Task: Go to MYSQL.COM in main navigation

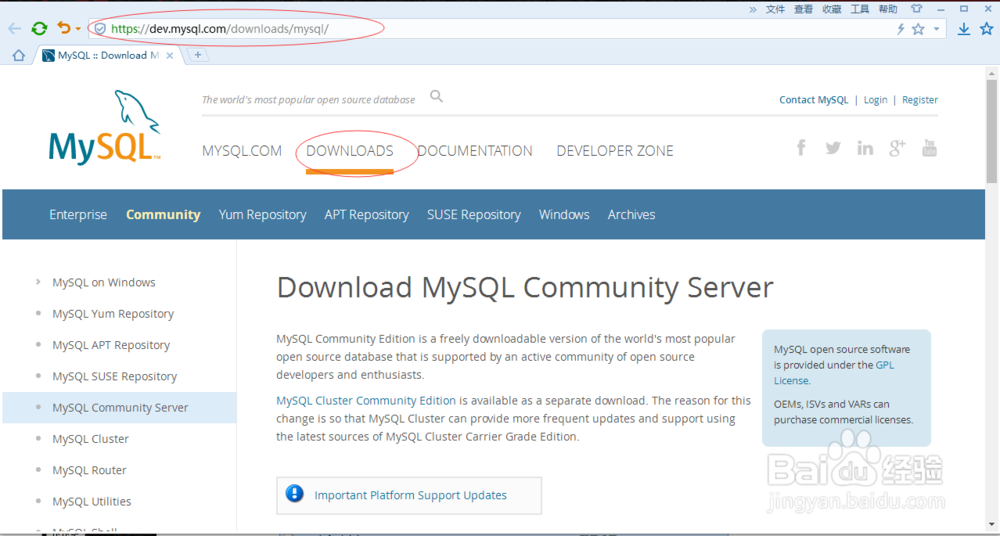Action: point(242,151)
